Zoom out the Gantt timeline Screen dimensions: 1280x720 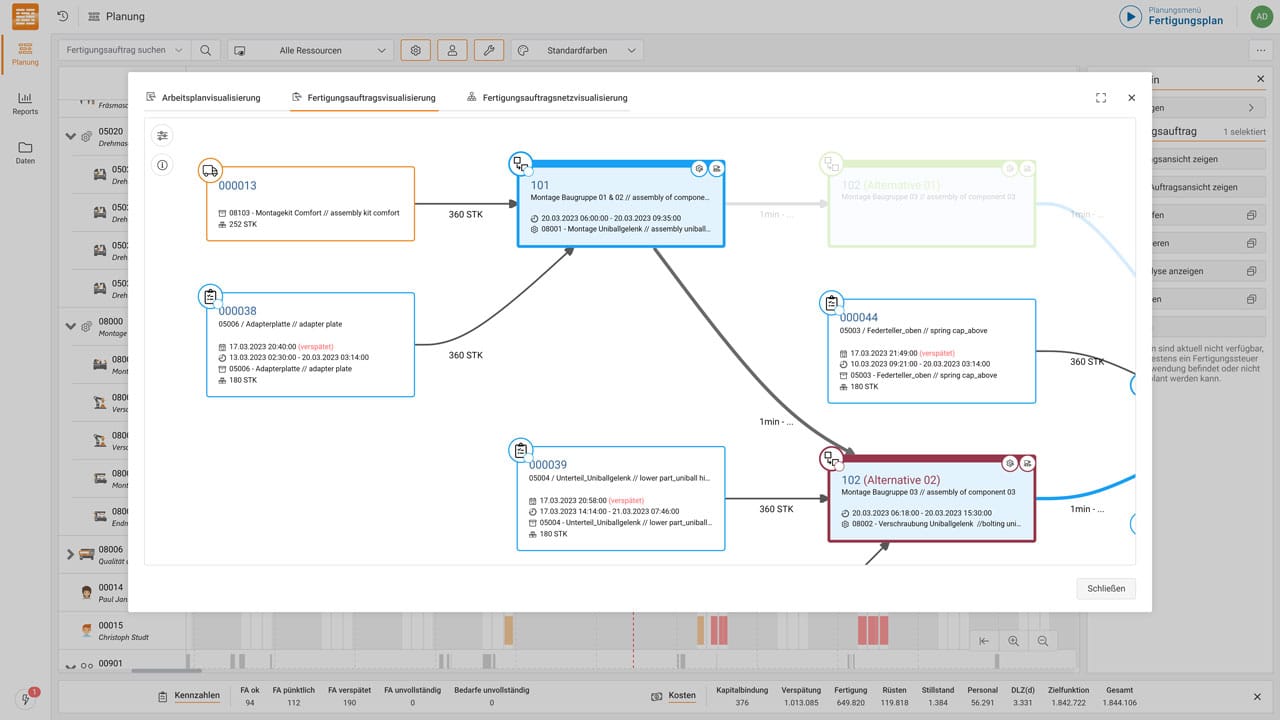(x=1043, y=641)
